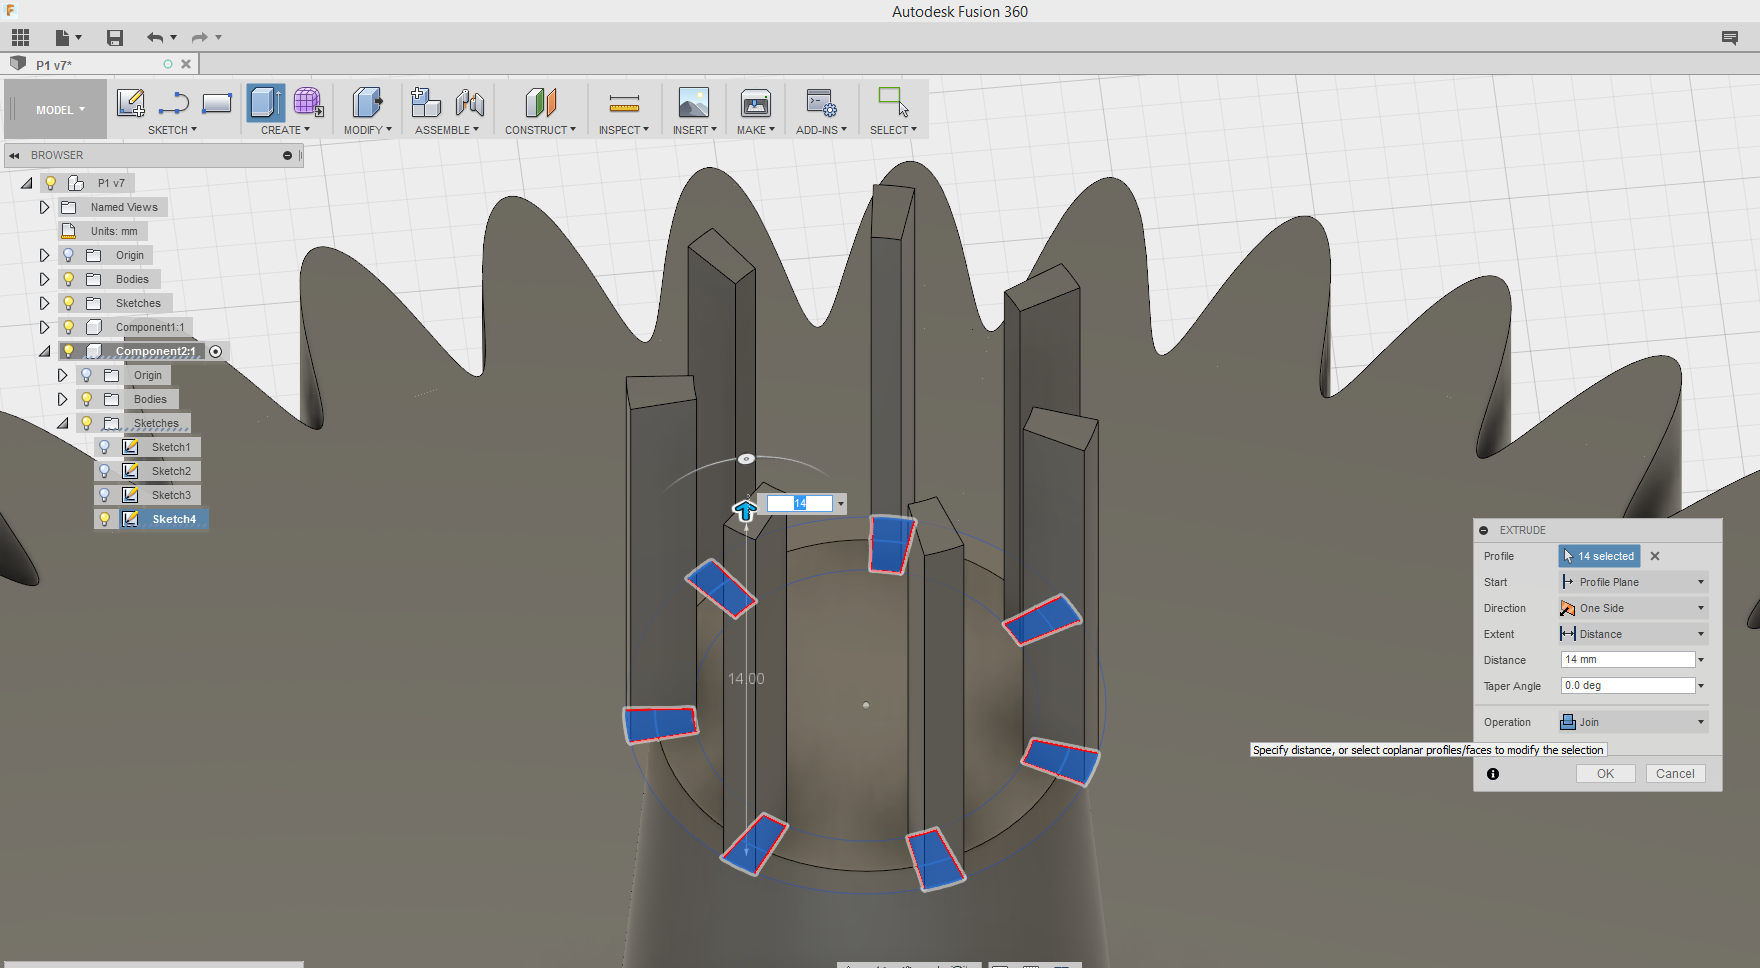Toggle visibility bulb of top-level Sketches folder
The height and width of the screenshot is (968, 1760).
68,303
